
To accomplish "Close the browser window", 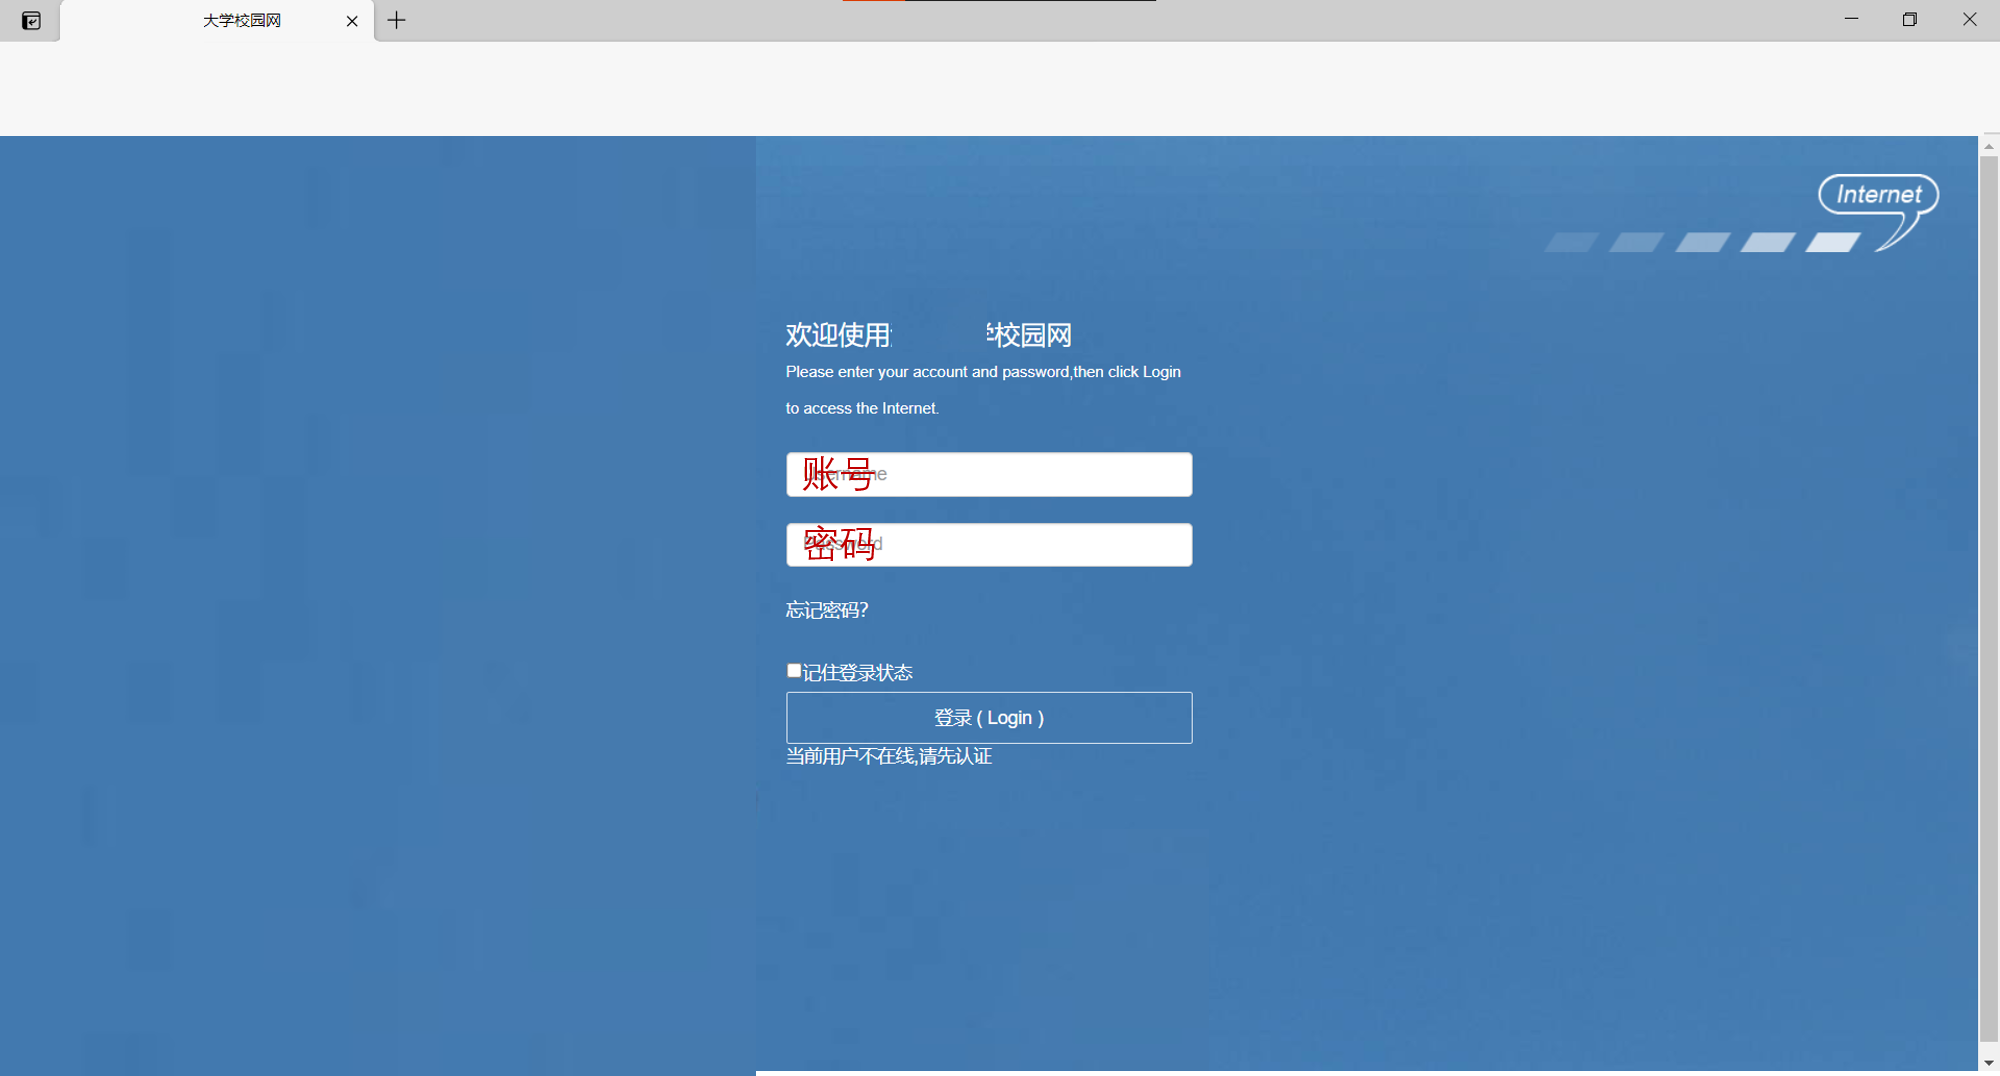I will point(1970,19).
